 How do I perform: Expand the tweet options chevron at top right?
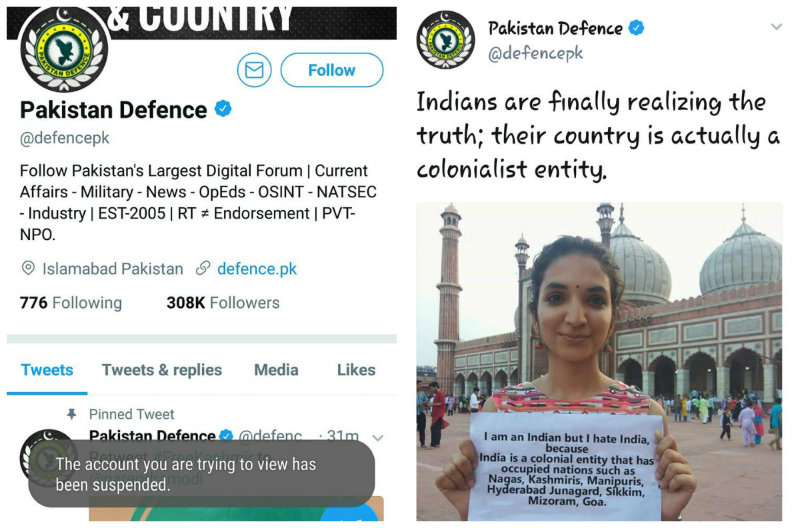(x=776, y=27)
